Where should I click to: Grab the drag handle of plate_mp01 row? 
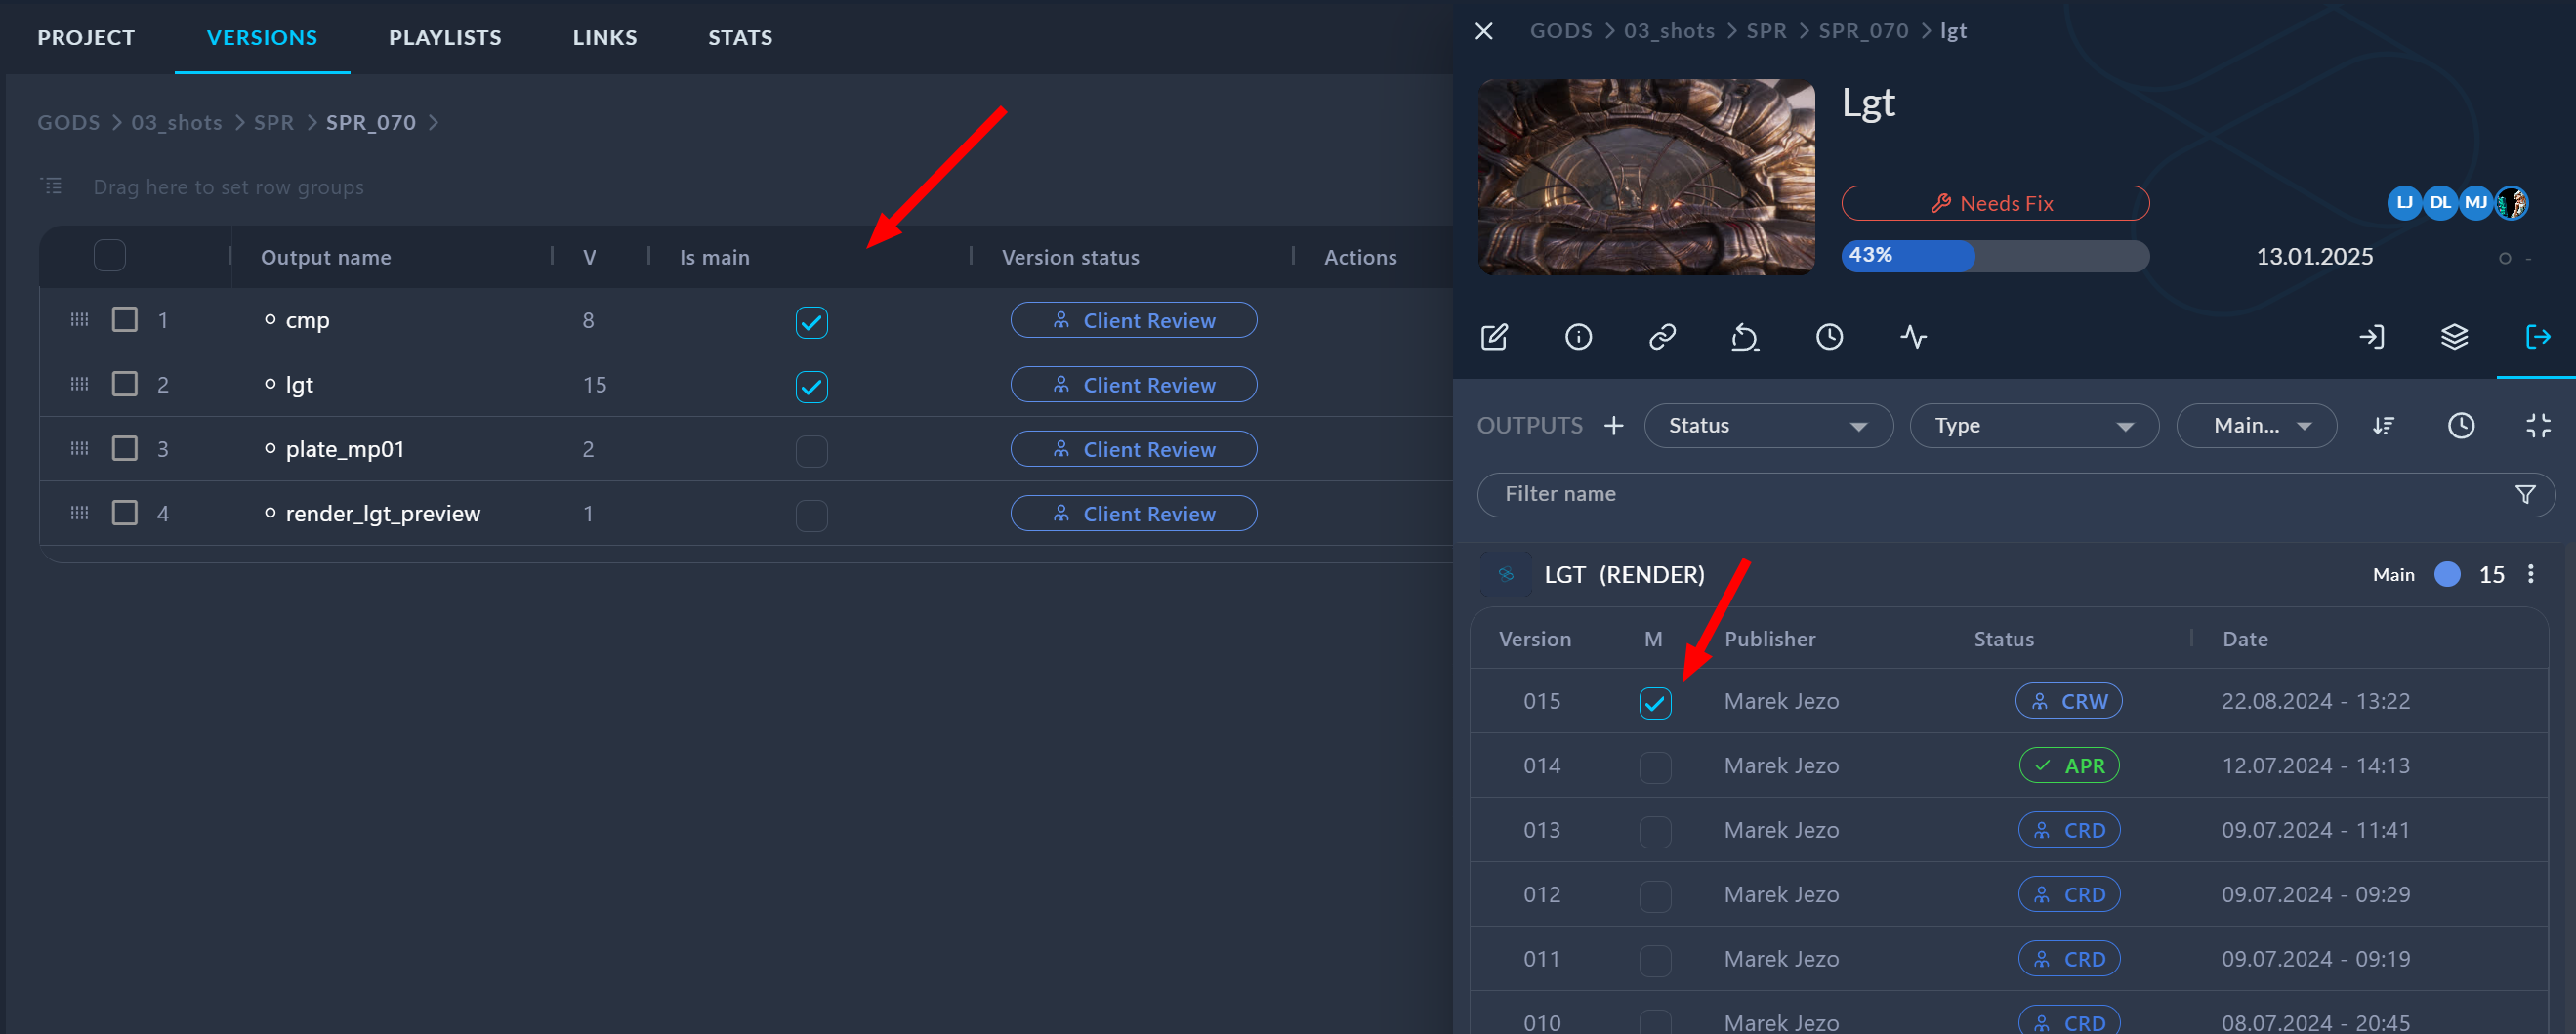point(80,449)
